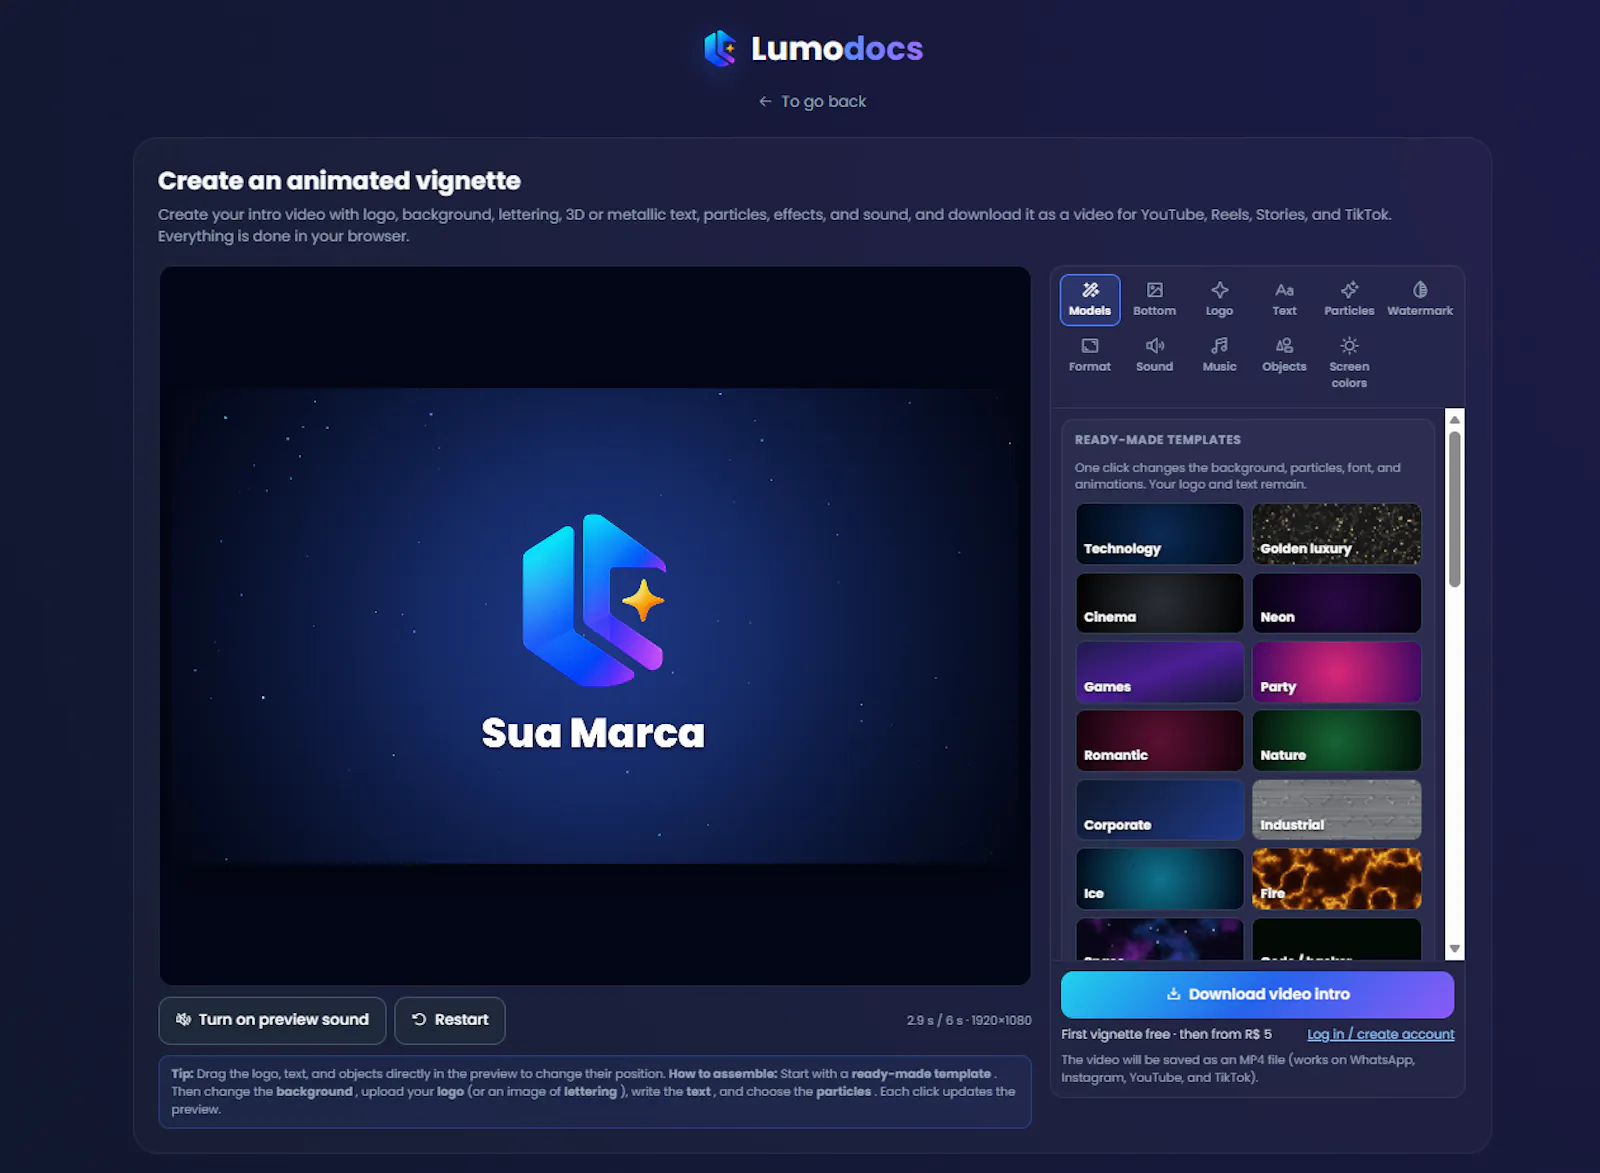Click the back arrow icon
Screen dimensions: 1600x1173
765,101
